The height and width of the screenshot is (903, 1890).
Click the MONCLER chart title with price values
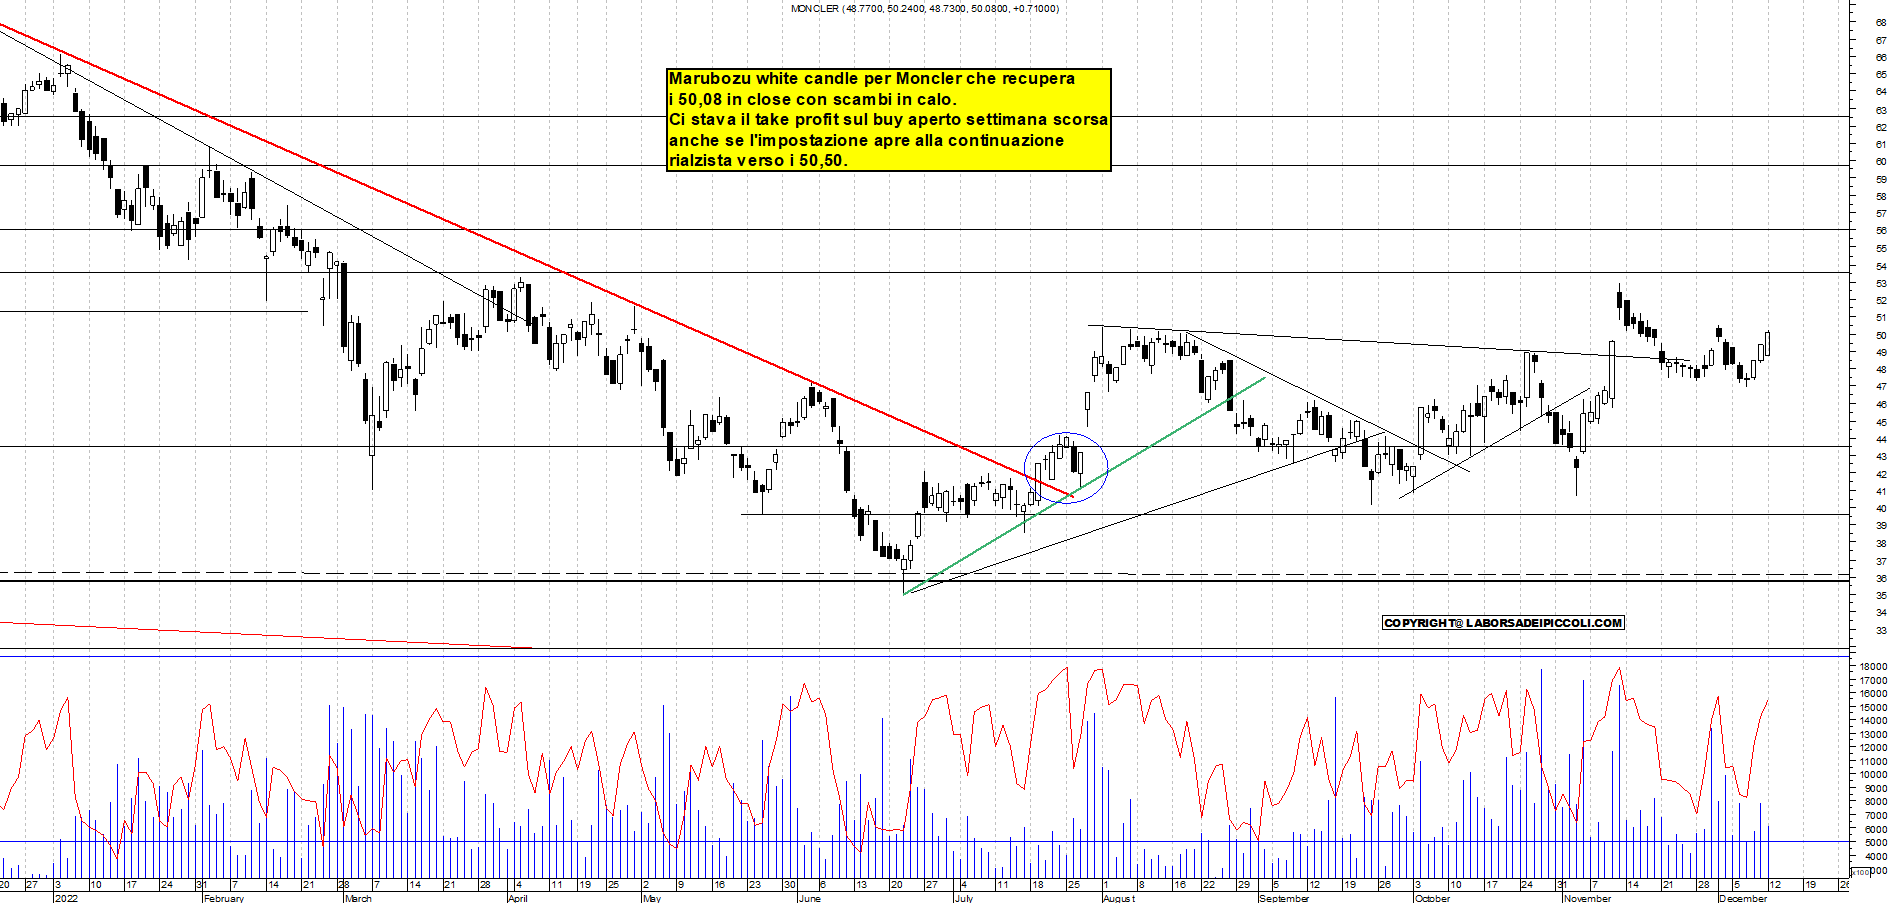coord(924,9)
